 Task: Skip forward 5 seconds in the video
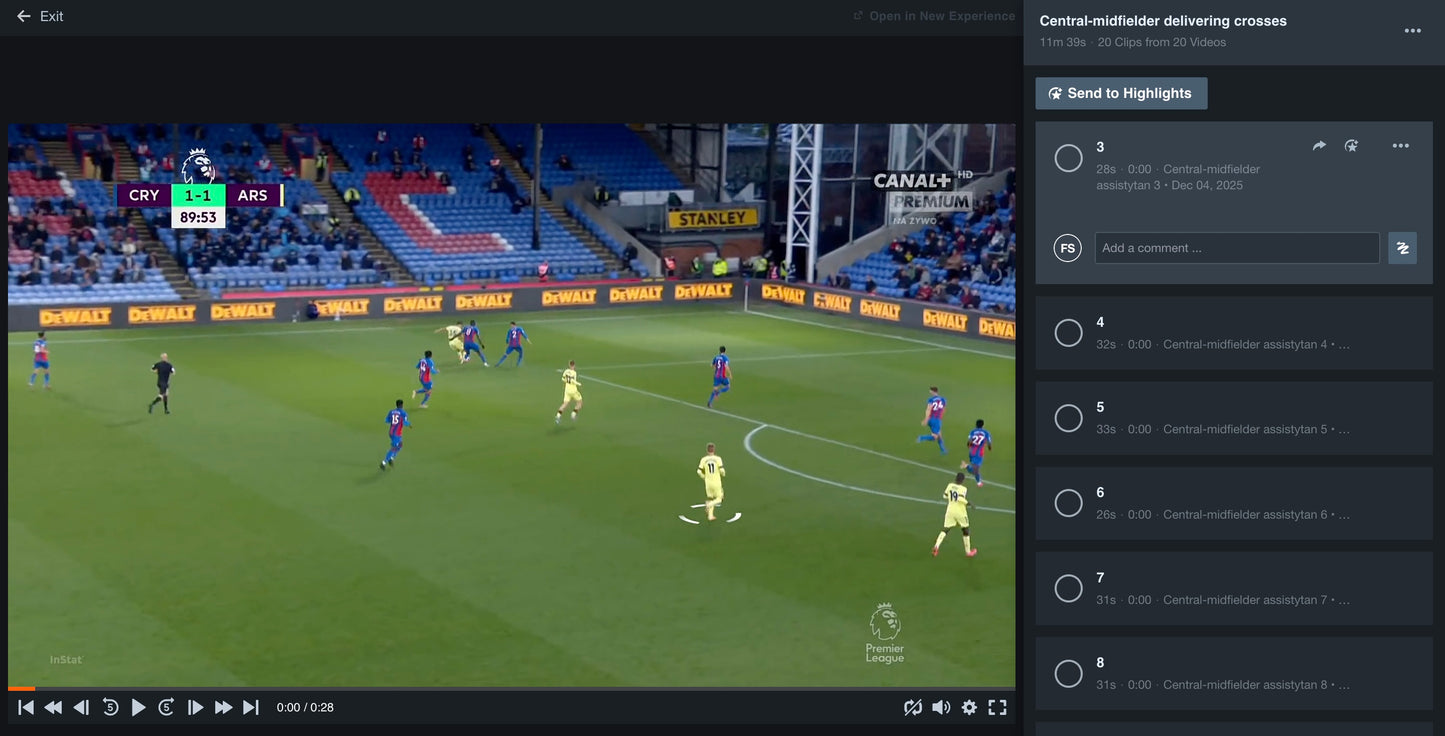[x=167, y=707]
